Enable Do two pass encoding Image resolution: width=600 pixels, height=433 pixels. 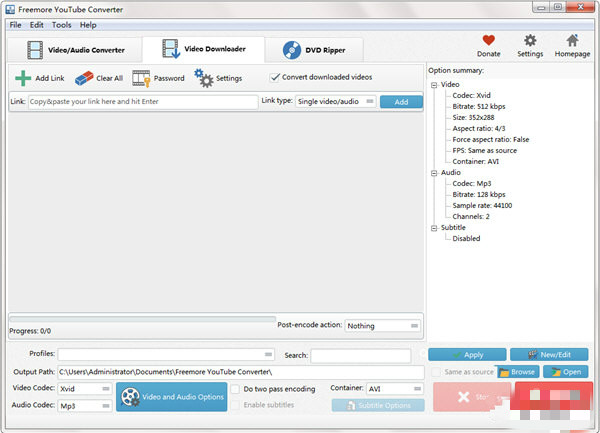(235, 389)
